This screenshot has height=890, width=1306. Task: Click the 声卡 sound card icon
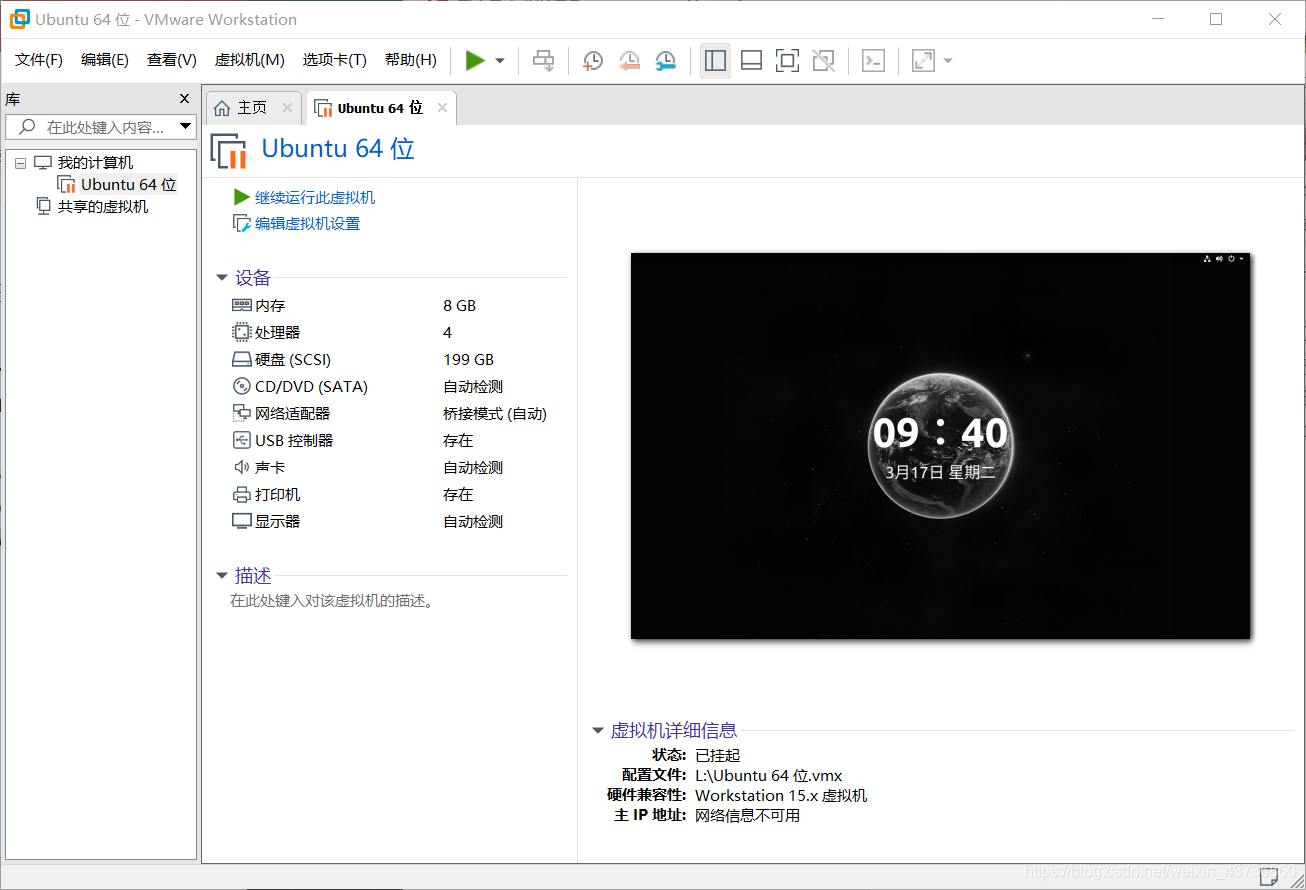pyautogui.click(x=240, y=466)
